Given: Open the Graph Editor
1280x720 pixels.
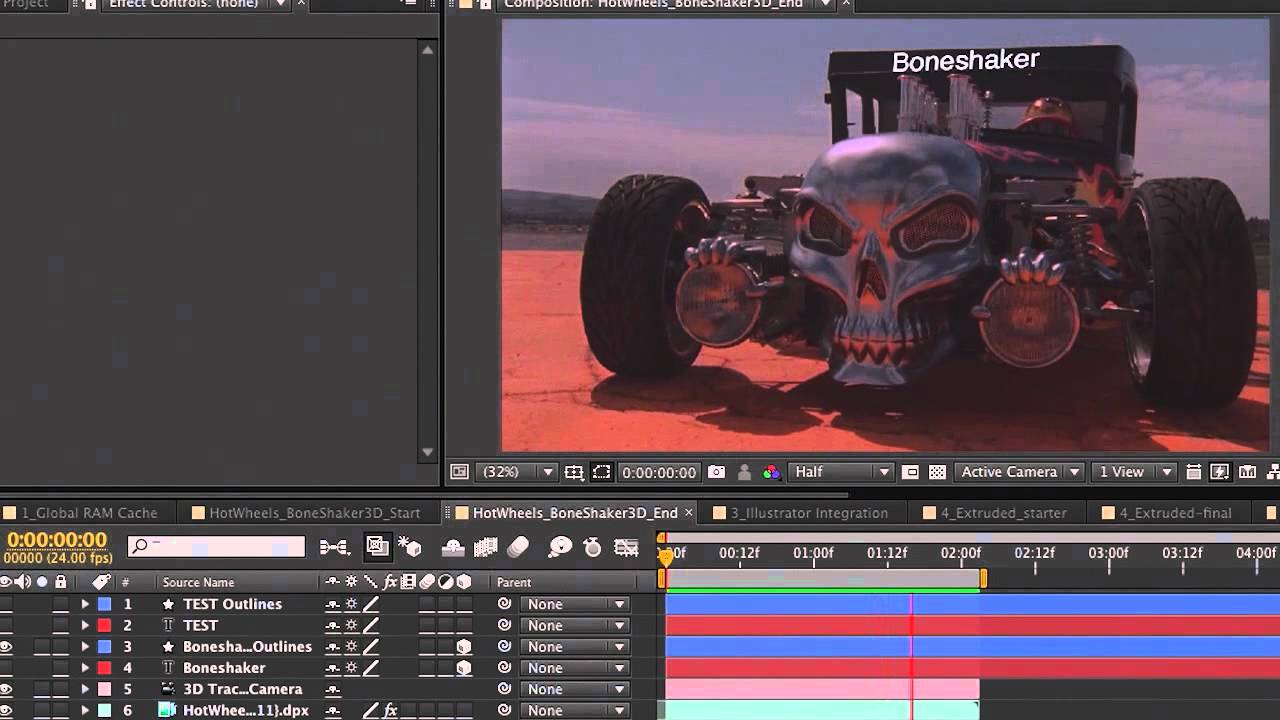Looking at the screenshot, I should (627, 547).
